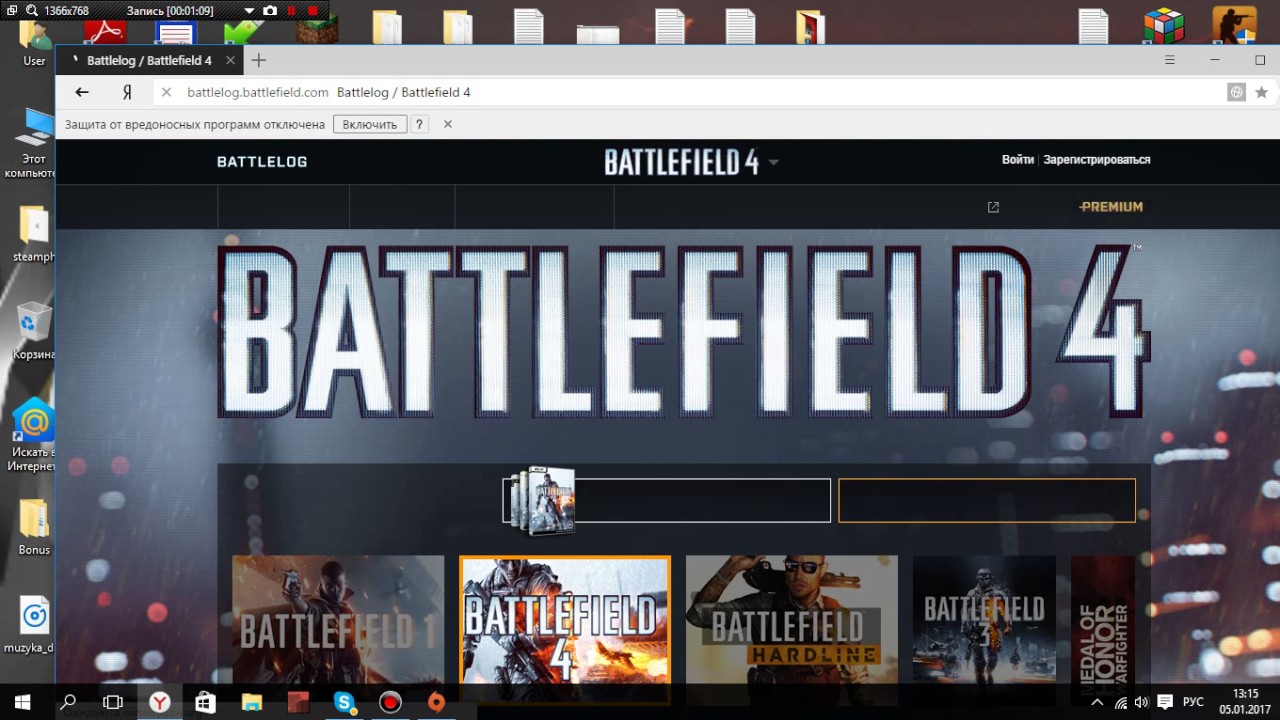Close the Battlelog / Battlefield 4 tab
1280x720 pixels.
click(230, 60)
